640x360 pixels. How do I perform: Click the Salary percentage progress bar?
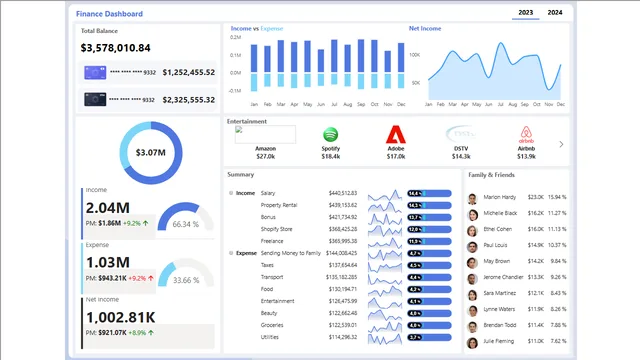pos(429,193)
